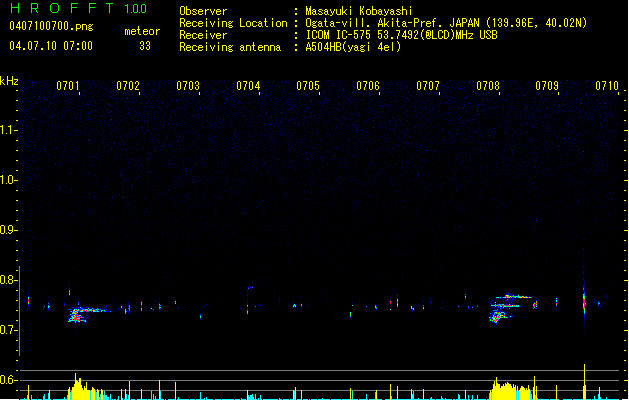Image resolution: width=629 pixels, height=400 pixels.
Task: Click the 1.0 kHz frequency label
Action: (8, 180)
